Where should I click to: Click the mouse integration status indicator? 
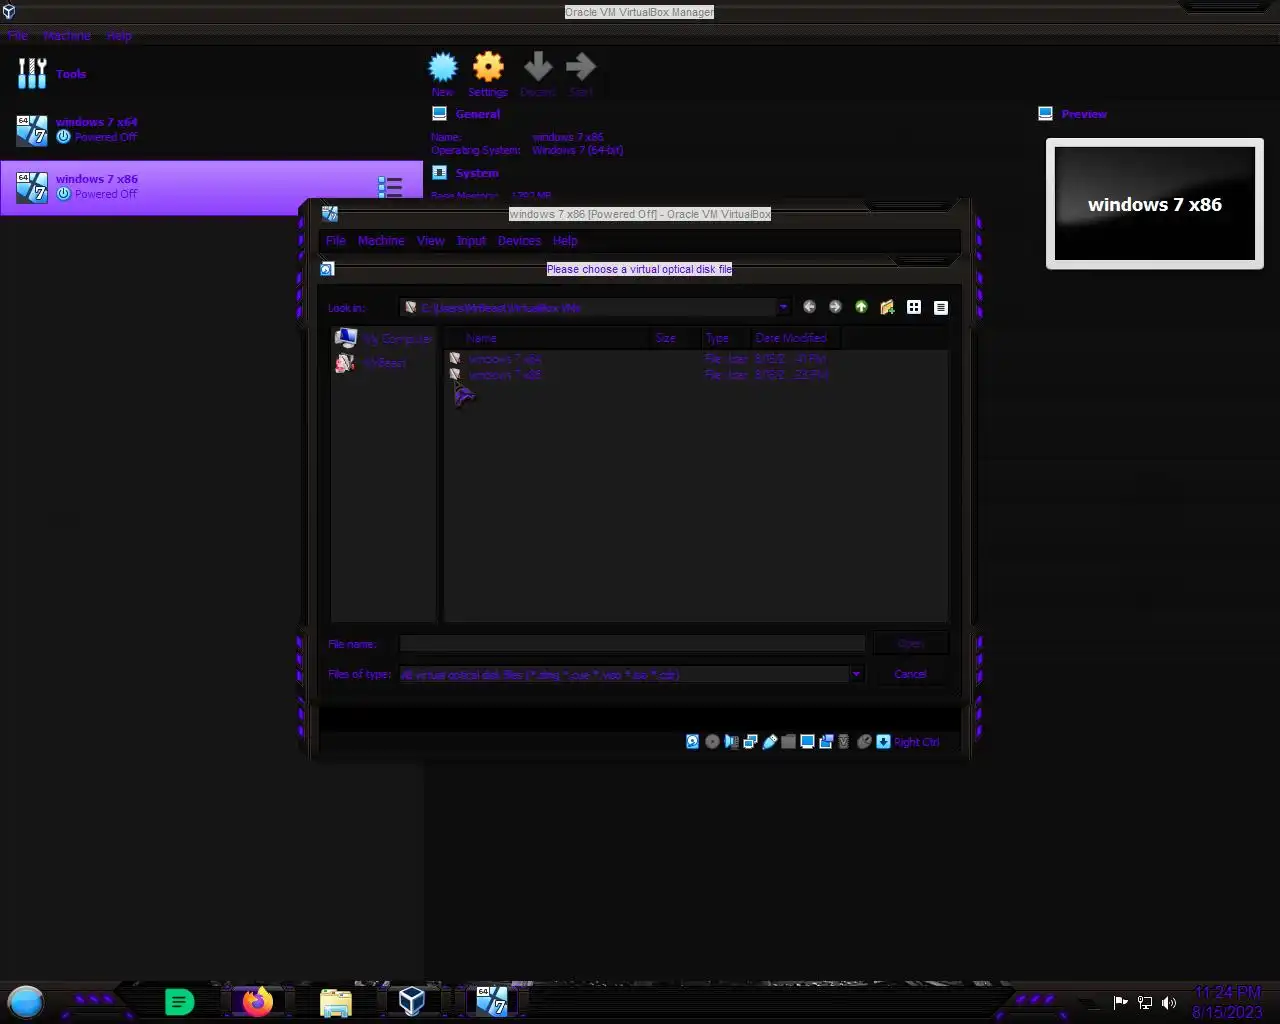(x=864, y=742)
